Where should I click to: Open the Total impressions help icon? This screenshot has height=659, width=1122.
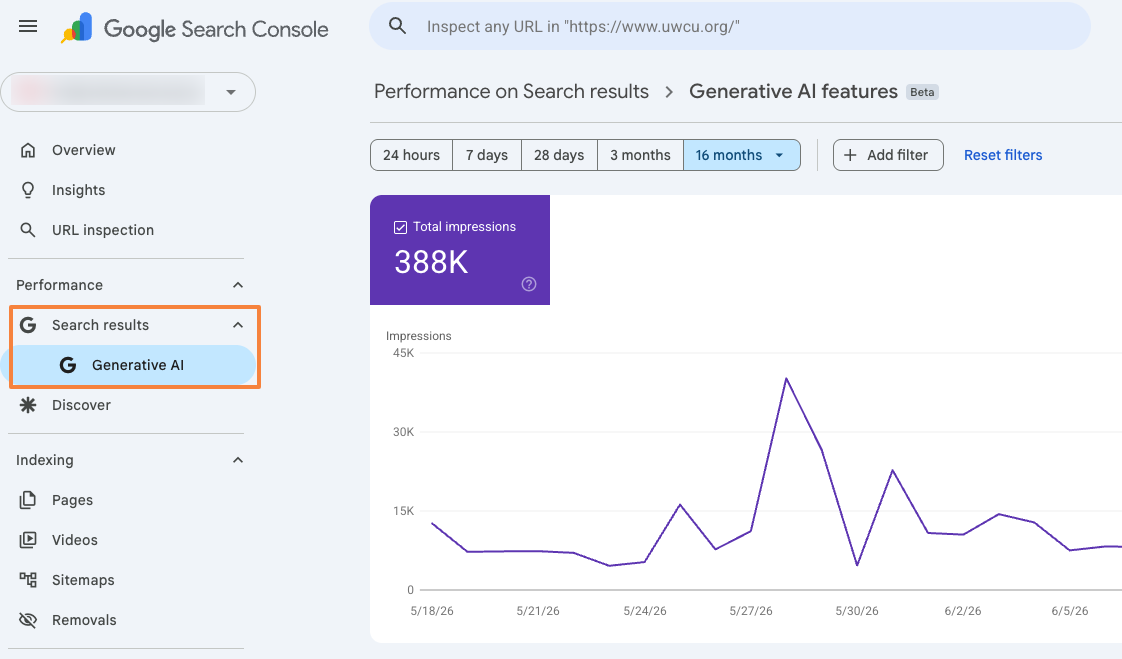[529, 284]
